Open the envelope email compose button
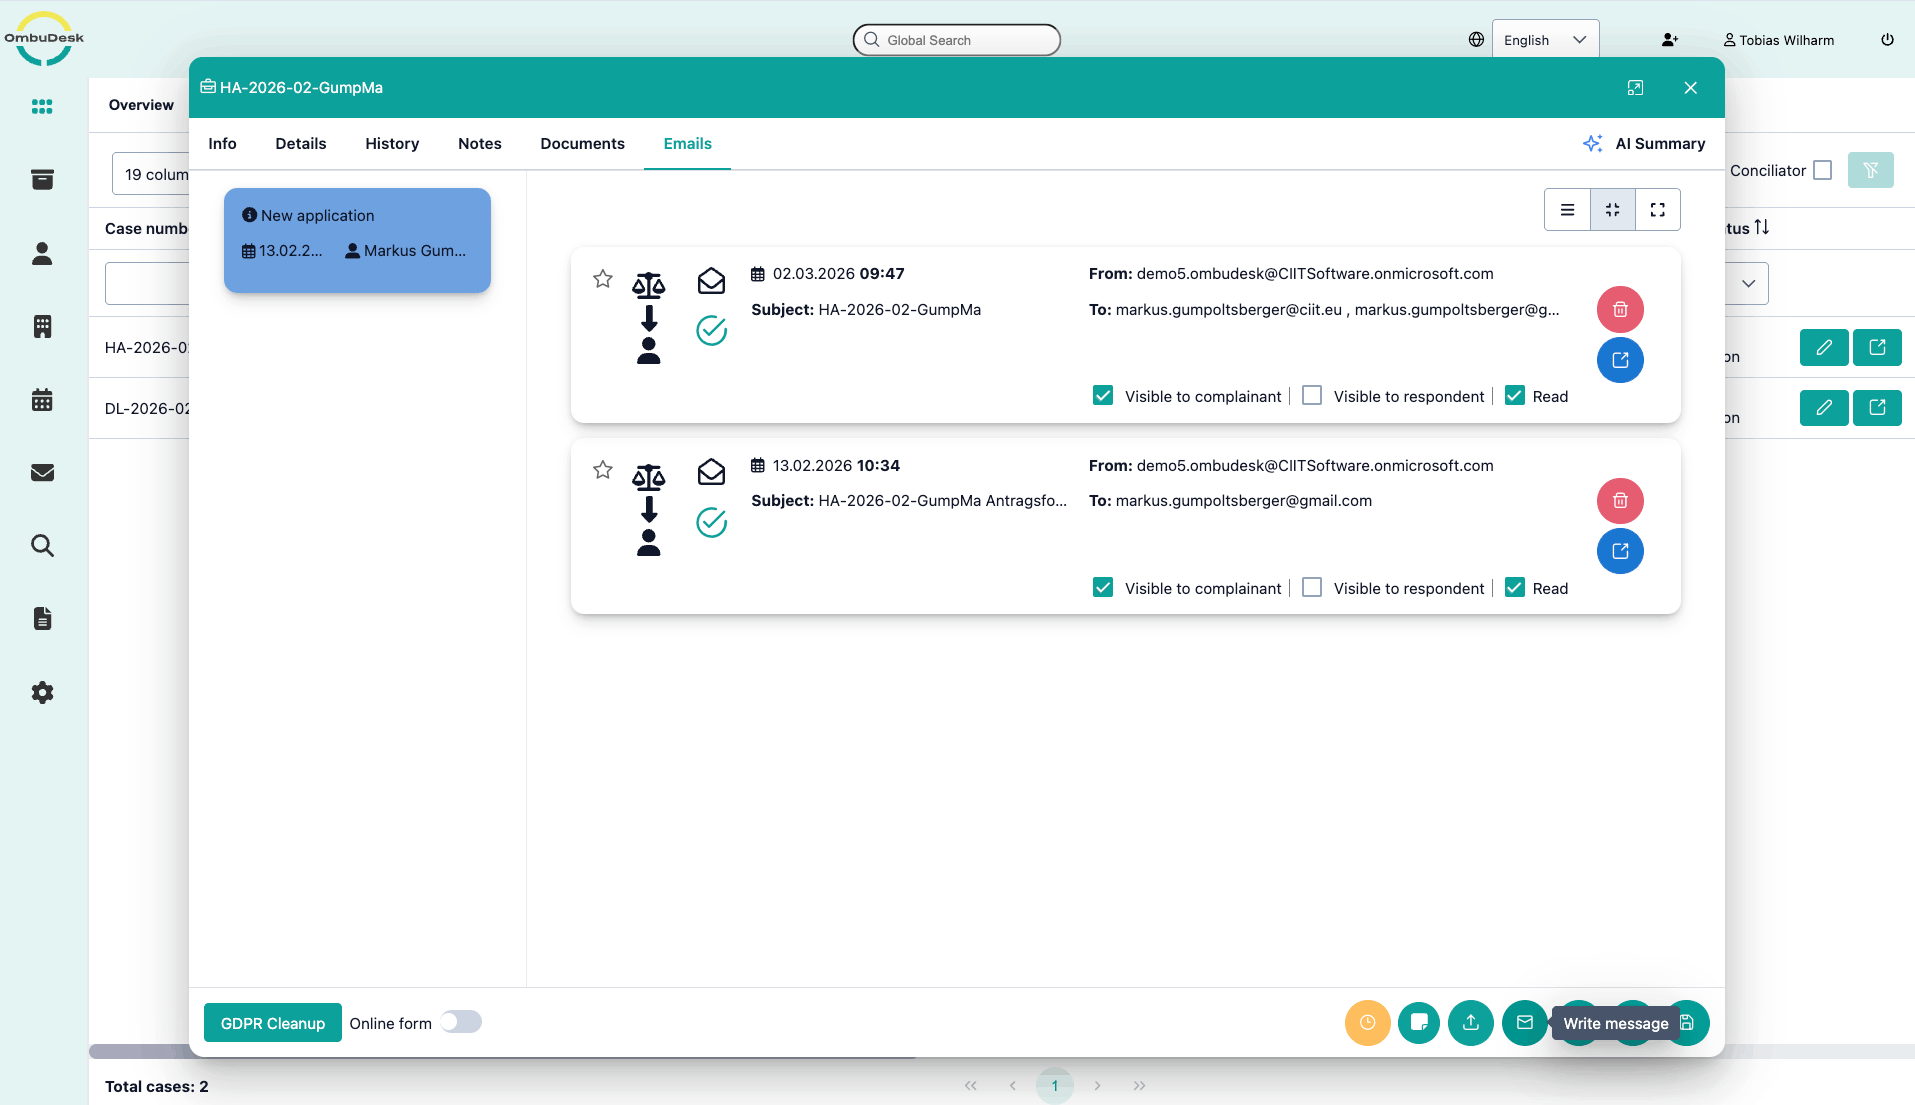This screenshot has width=1915, height=1105. (x=1524, y=1023)
